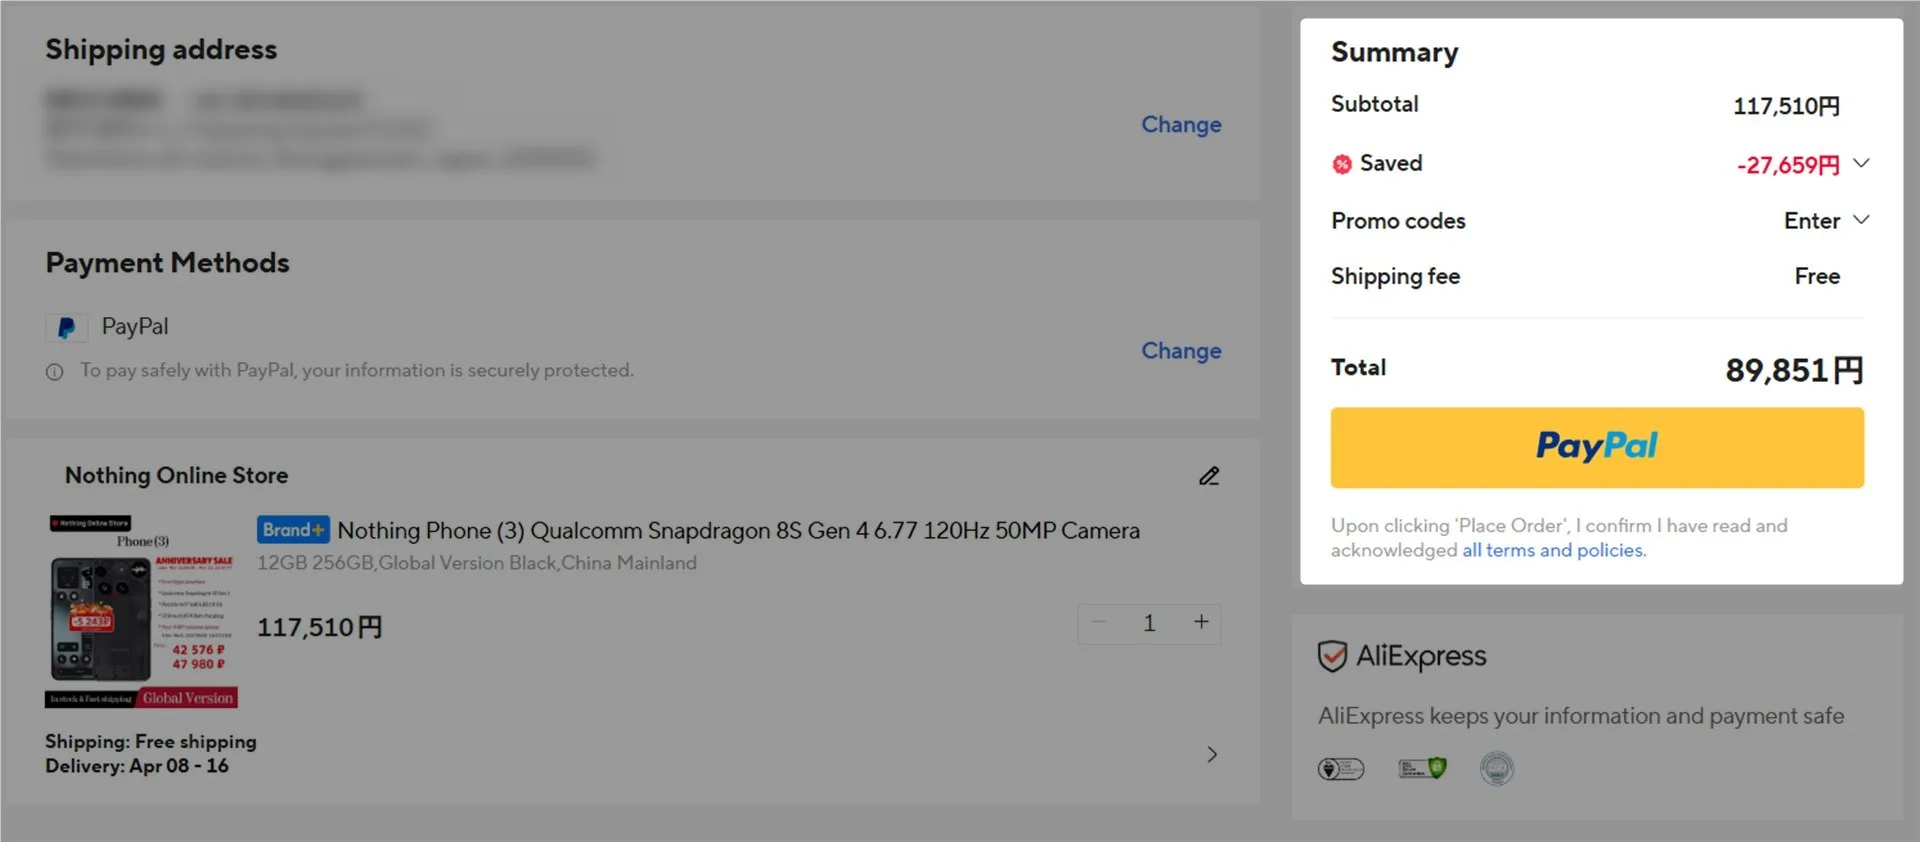Click the round seal security badge

1496,768
